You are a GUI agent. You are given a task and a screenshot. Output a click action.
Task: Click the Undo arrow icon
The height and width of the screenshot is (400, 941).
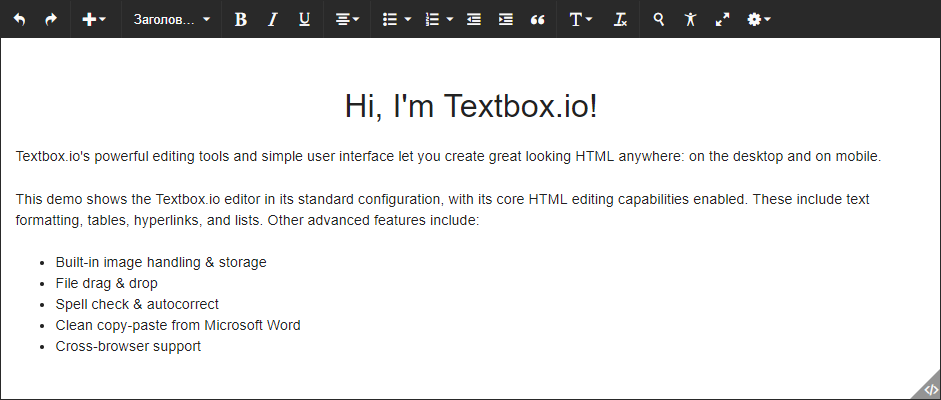click(x=19, y=19)
